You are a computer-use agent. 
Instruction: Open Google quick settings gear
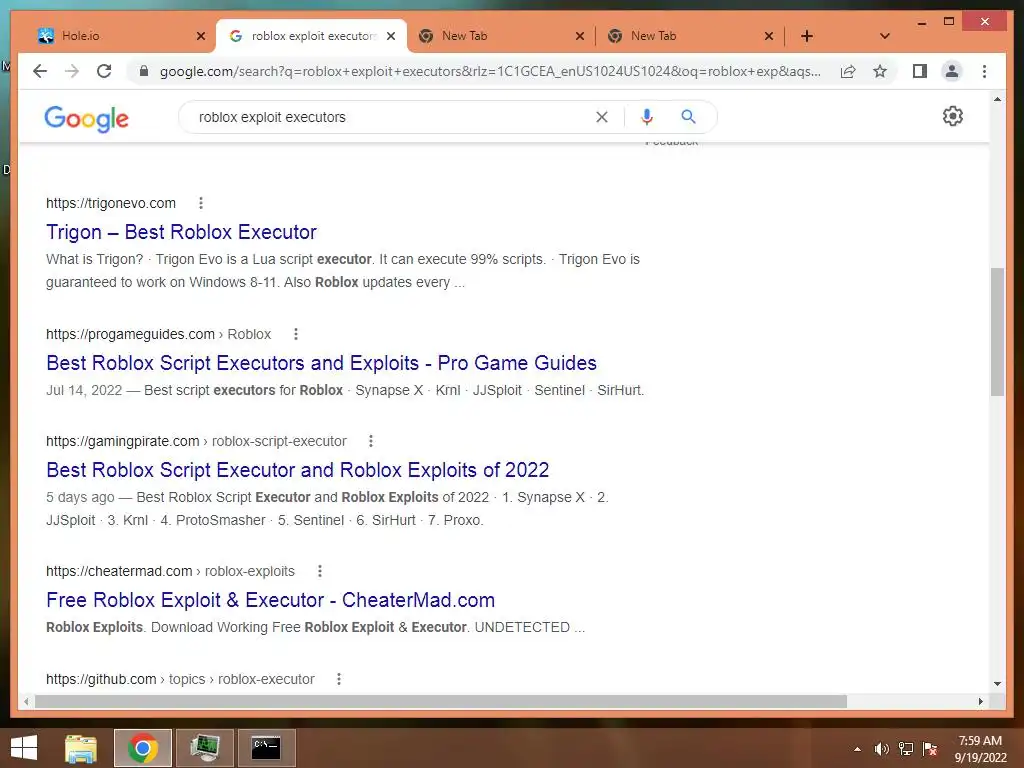(x=953, y=116)
